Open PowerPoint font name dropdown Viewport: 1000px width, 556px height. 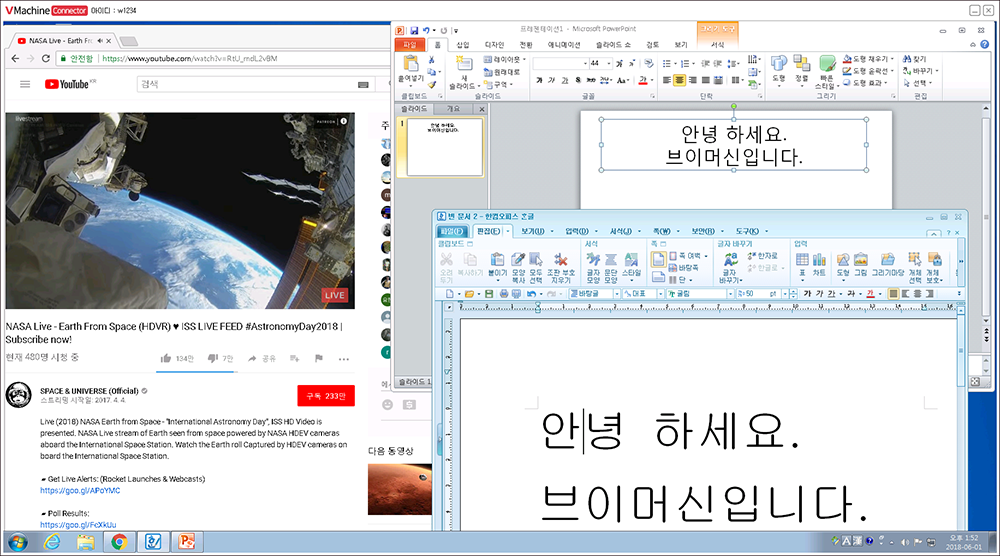coord(585,64)
